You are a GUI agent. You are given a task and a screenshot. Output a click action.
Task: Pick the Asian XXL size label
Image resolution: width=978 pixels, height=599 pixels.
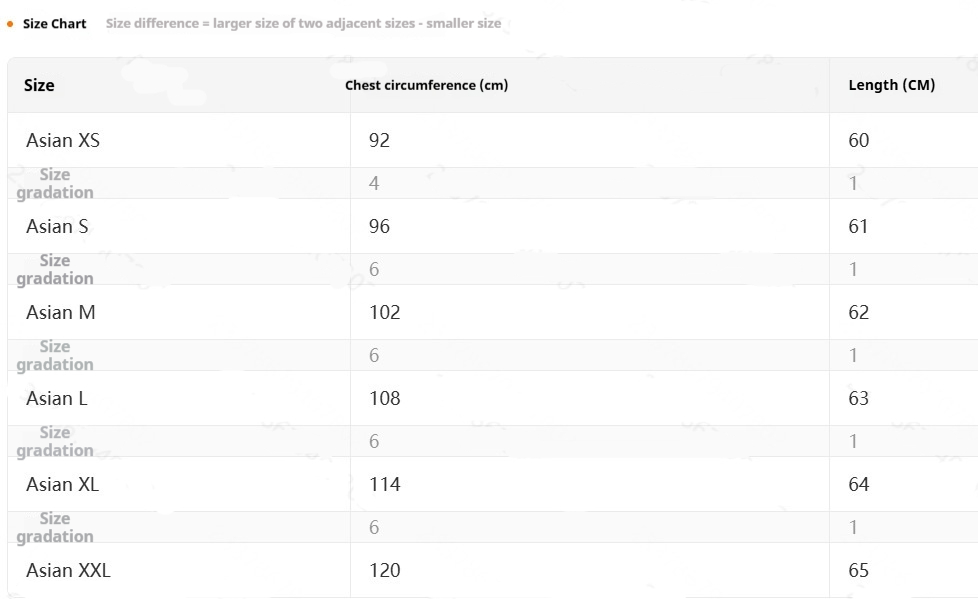[68, 570]
